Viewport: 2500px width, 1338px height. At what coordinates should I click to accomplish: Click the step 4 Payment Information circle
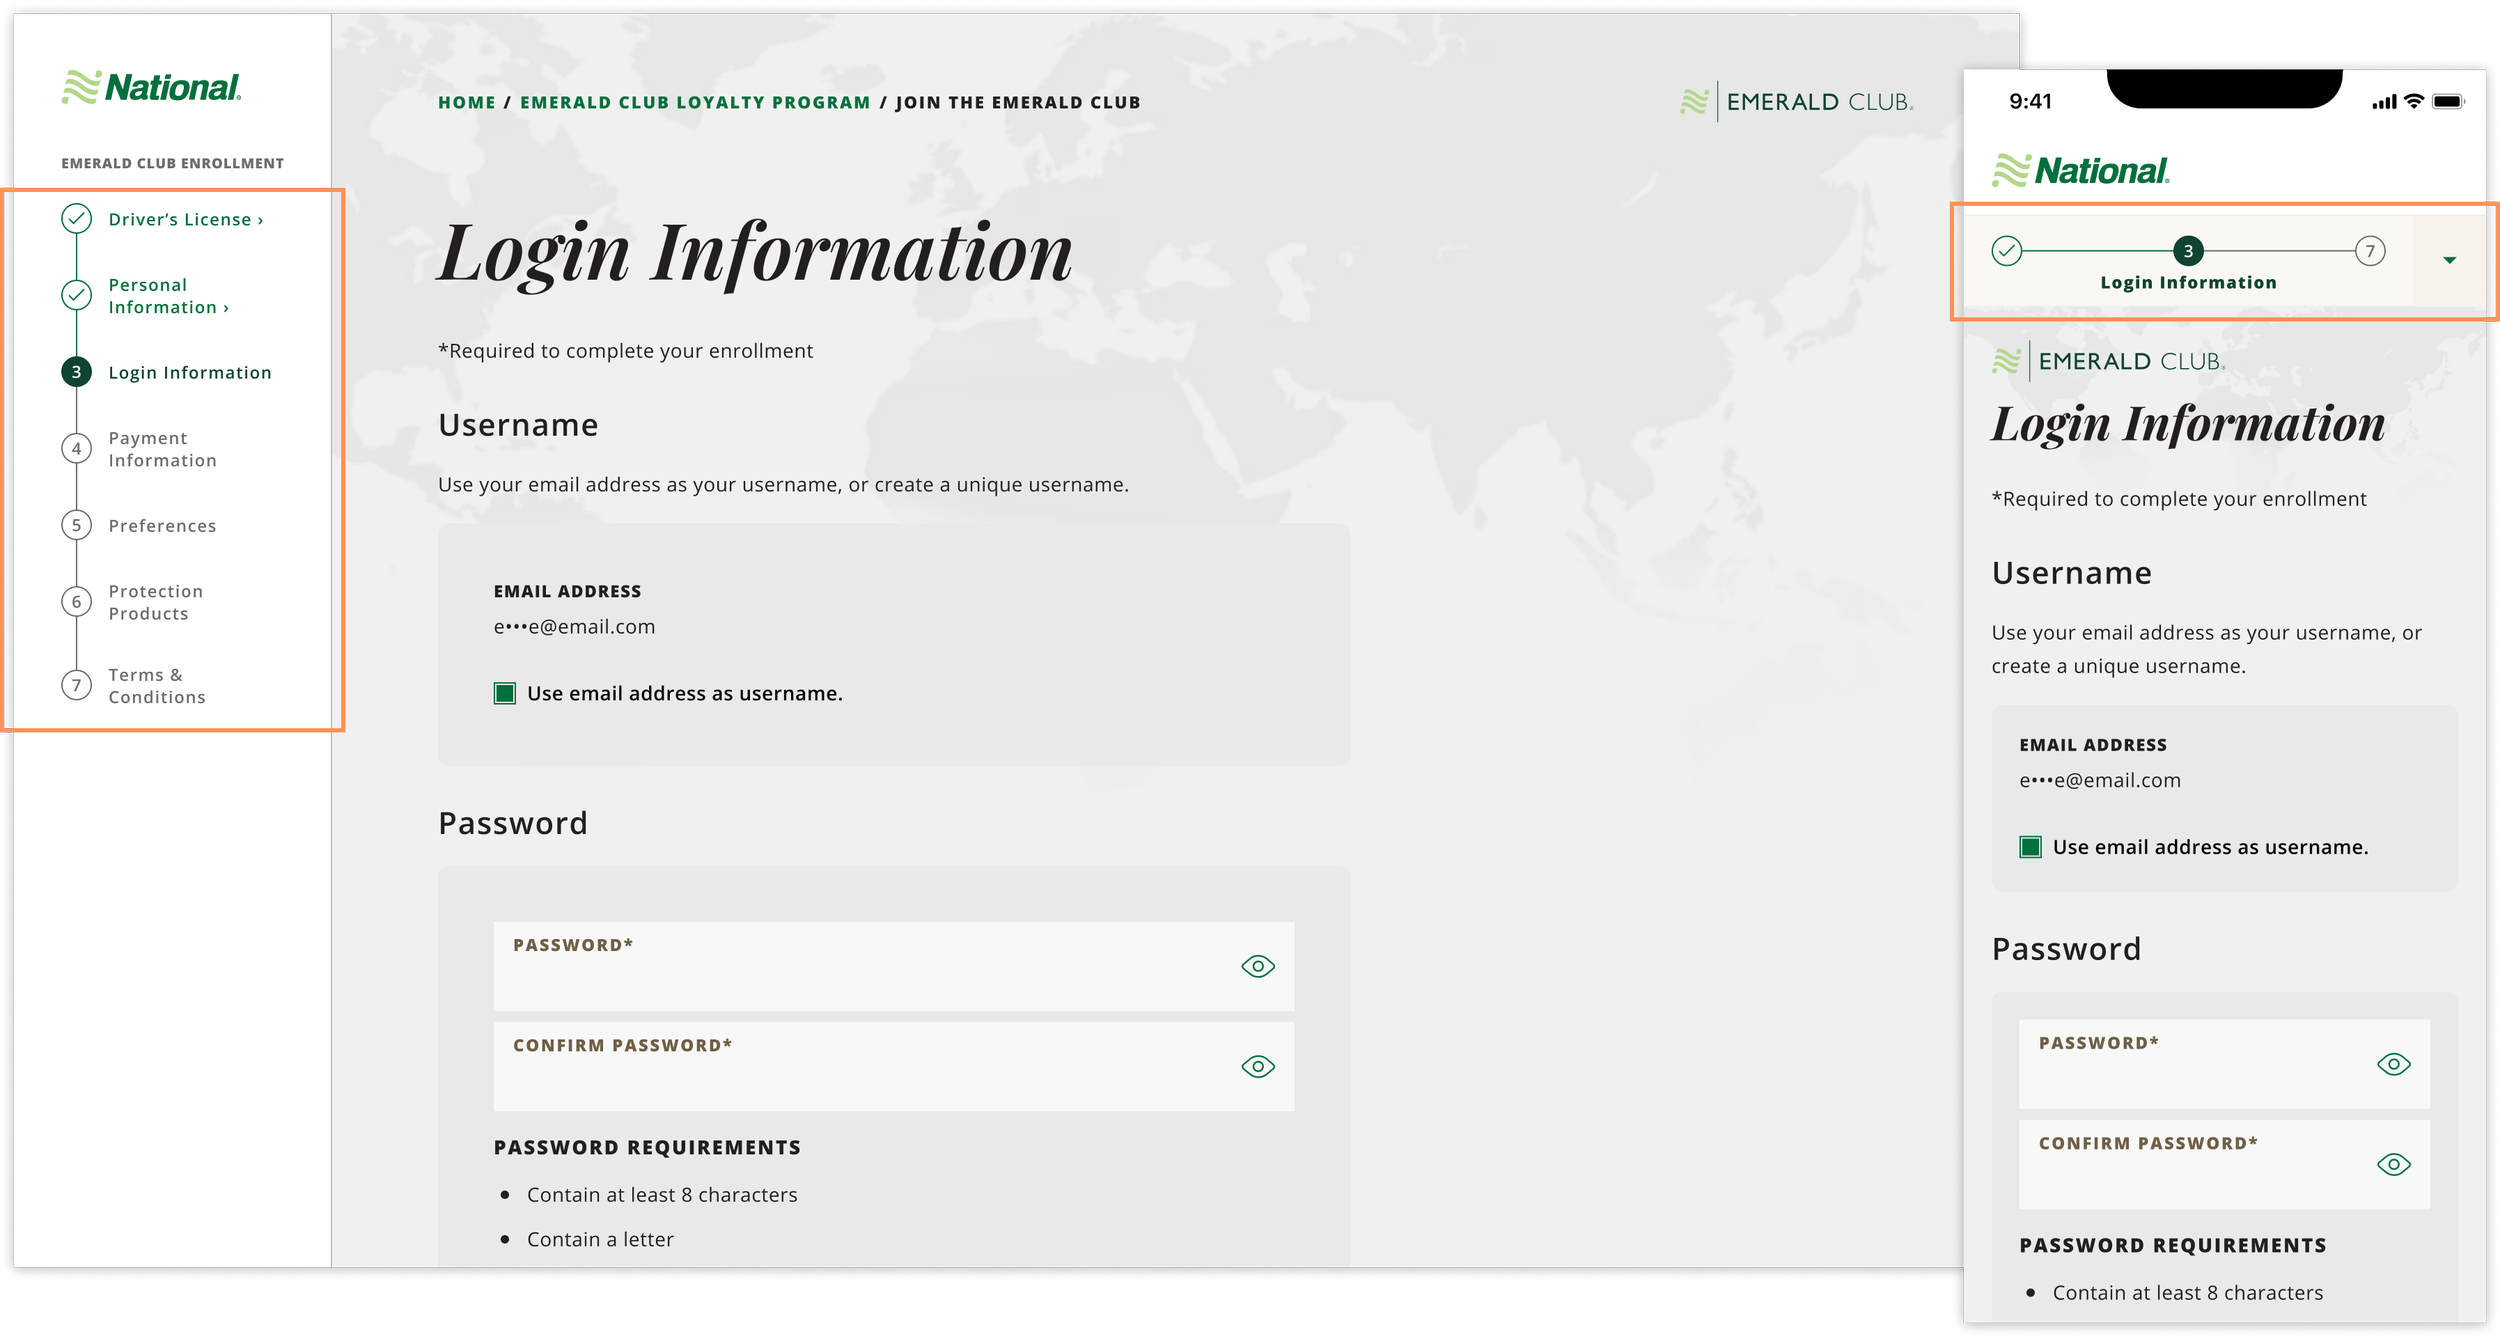[77, 449]
